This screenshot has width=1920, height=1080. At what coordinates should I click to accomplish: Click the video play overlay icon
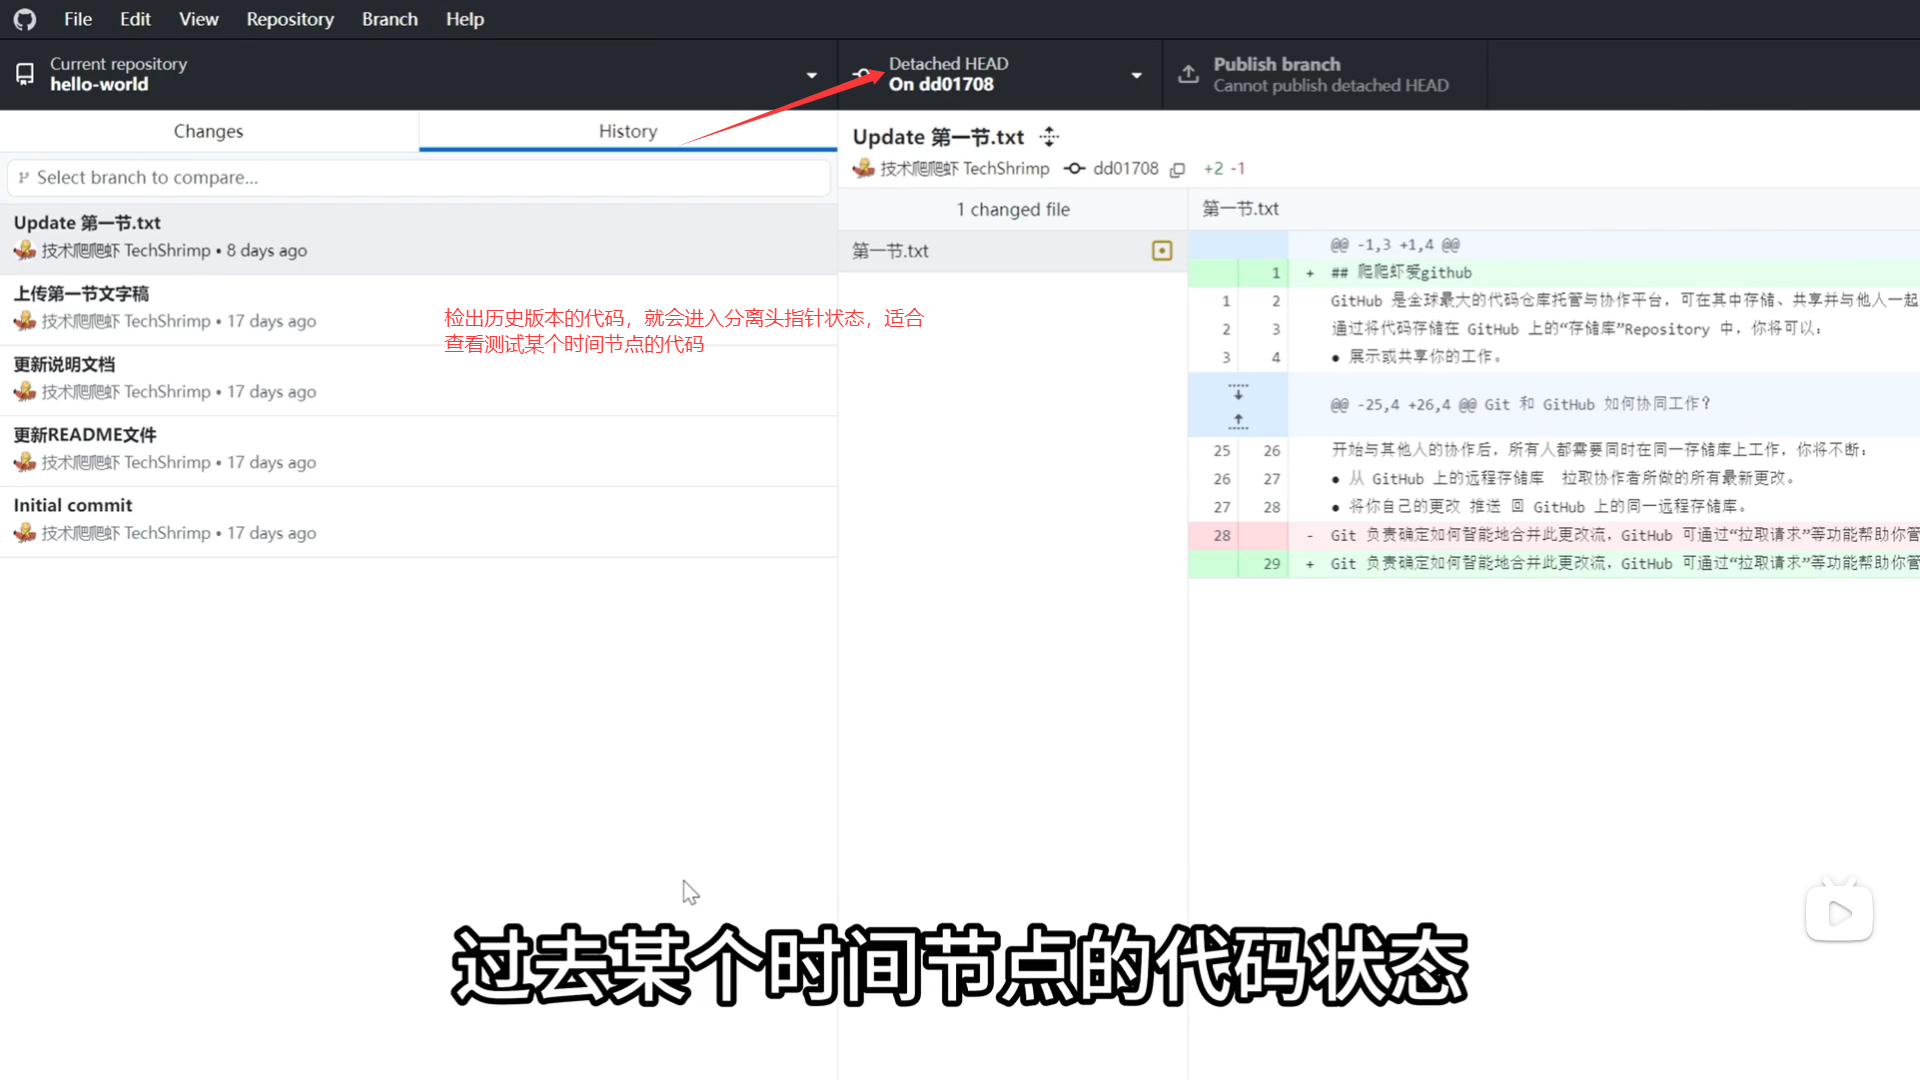[x=1839, y=912]
